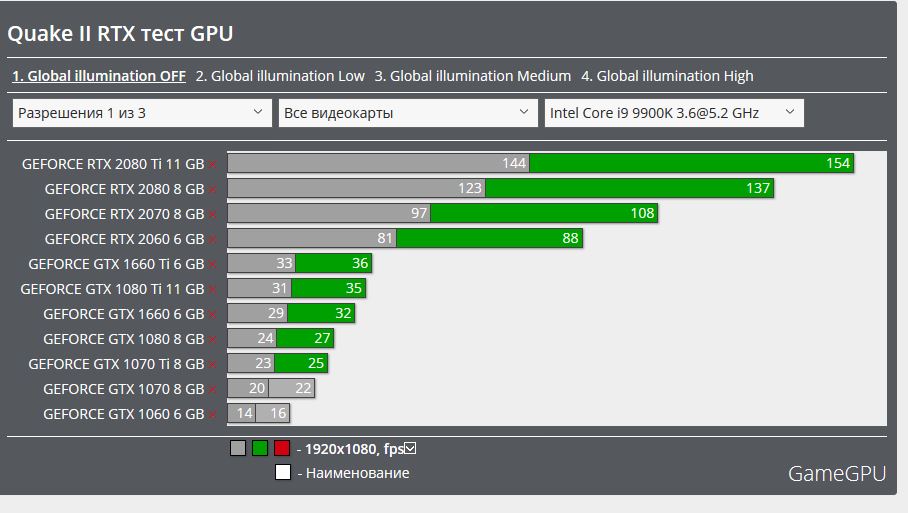Click the GEFORCE RTX 2060 6 GB label
The width and height of the screenshot is (908, 513).
click(x=125, y=239)
